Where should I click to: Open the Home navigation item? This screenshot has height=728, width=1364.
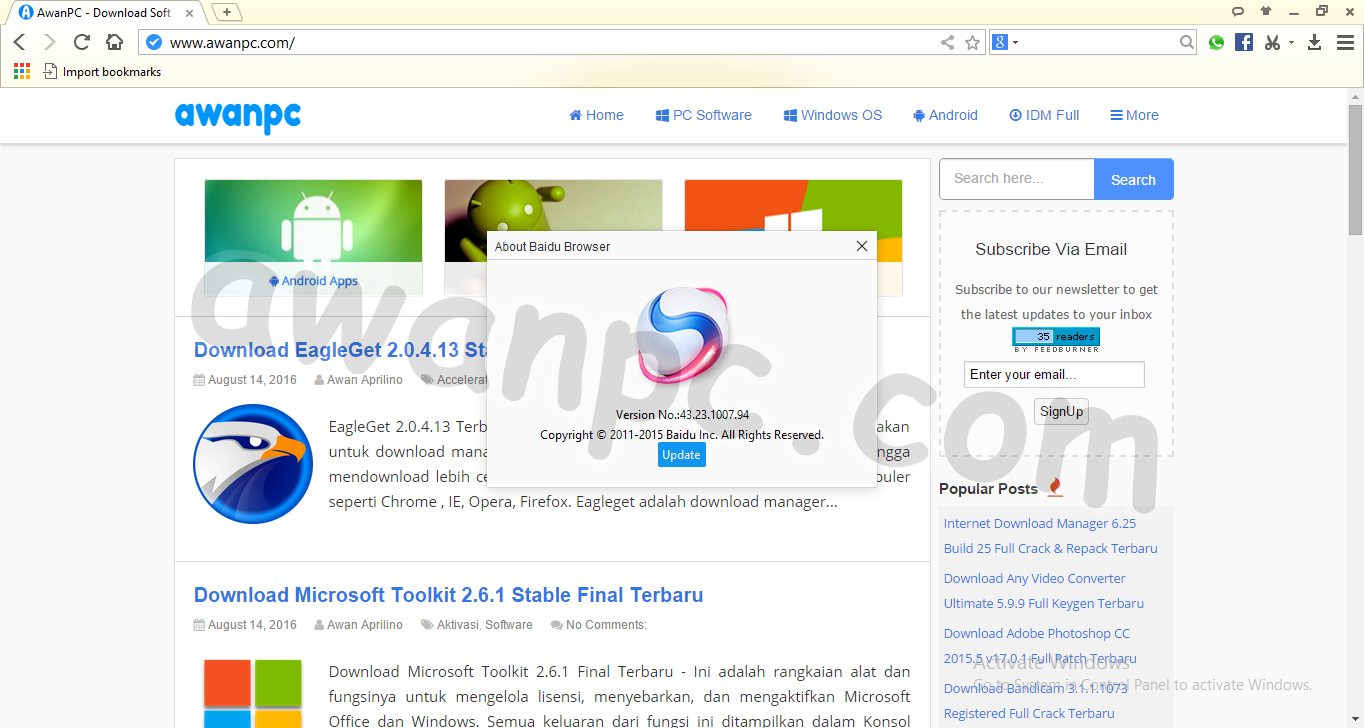point(596,115)
